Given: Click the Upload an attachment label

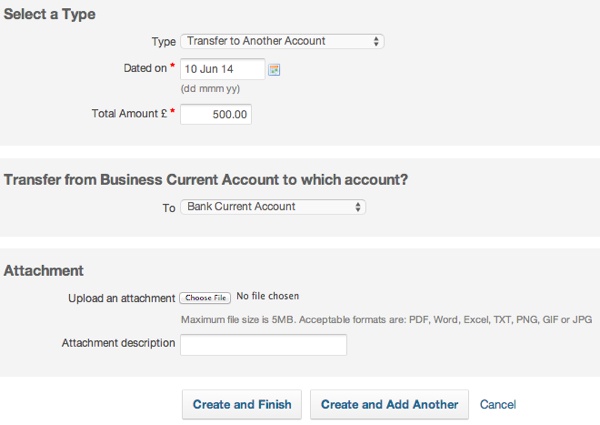Looking at the screenshot, I should click(x=121, y=298).
